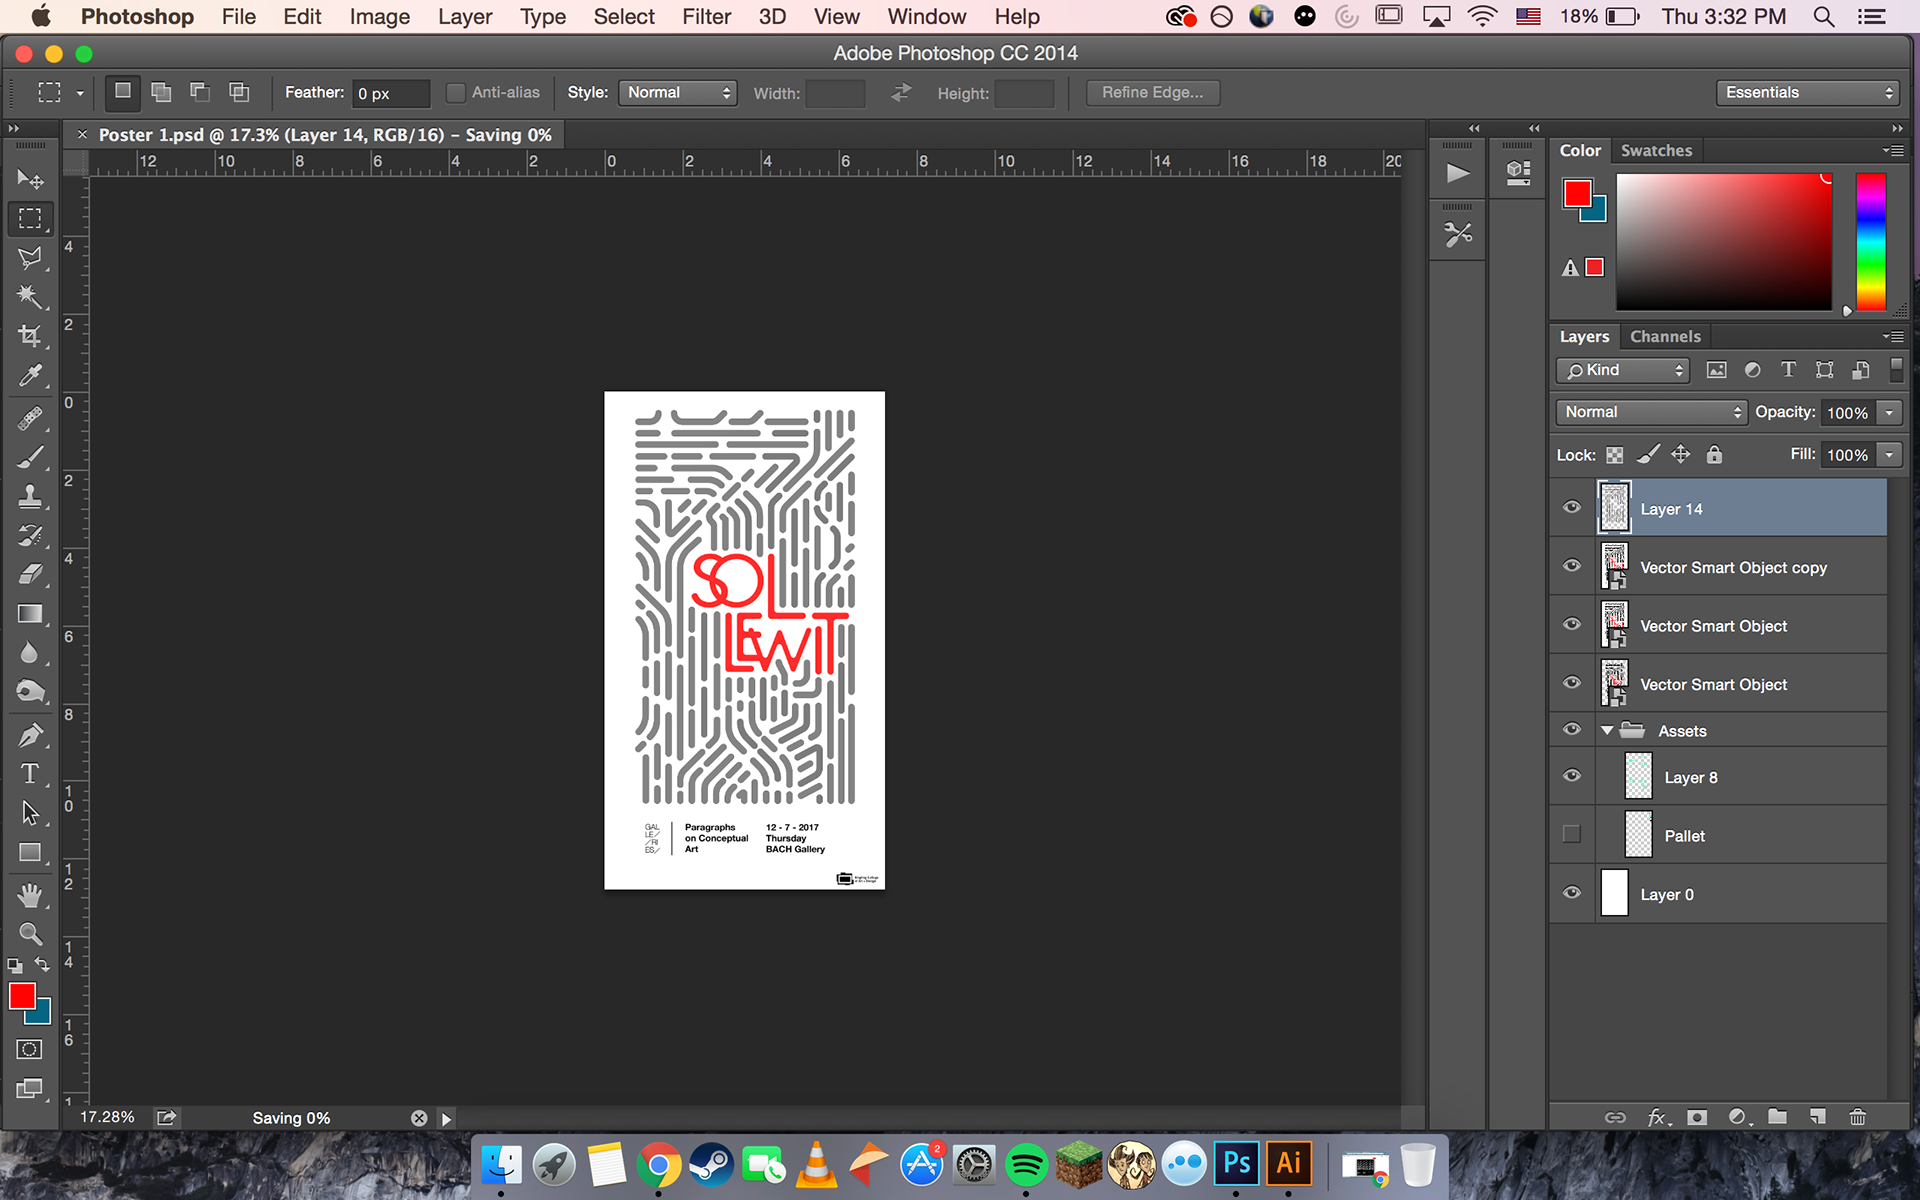Select the Pen tool
Image resolution: width=1920 pixels, height=1200 pixels.
point(30,735)
